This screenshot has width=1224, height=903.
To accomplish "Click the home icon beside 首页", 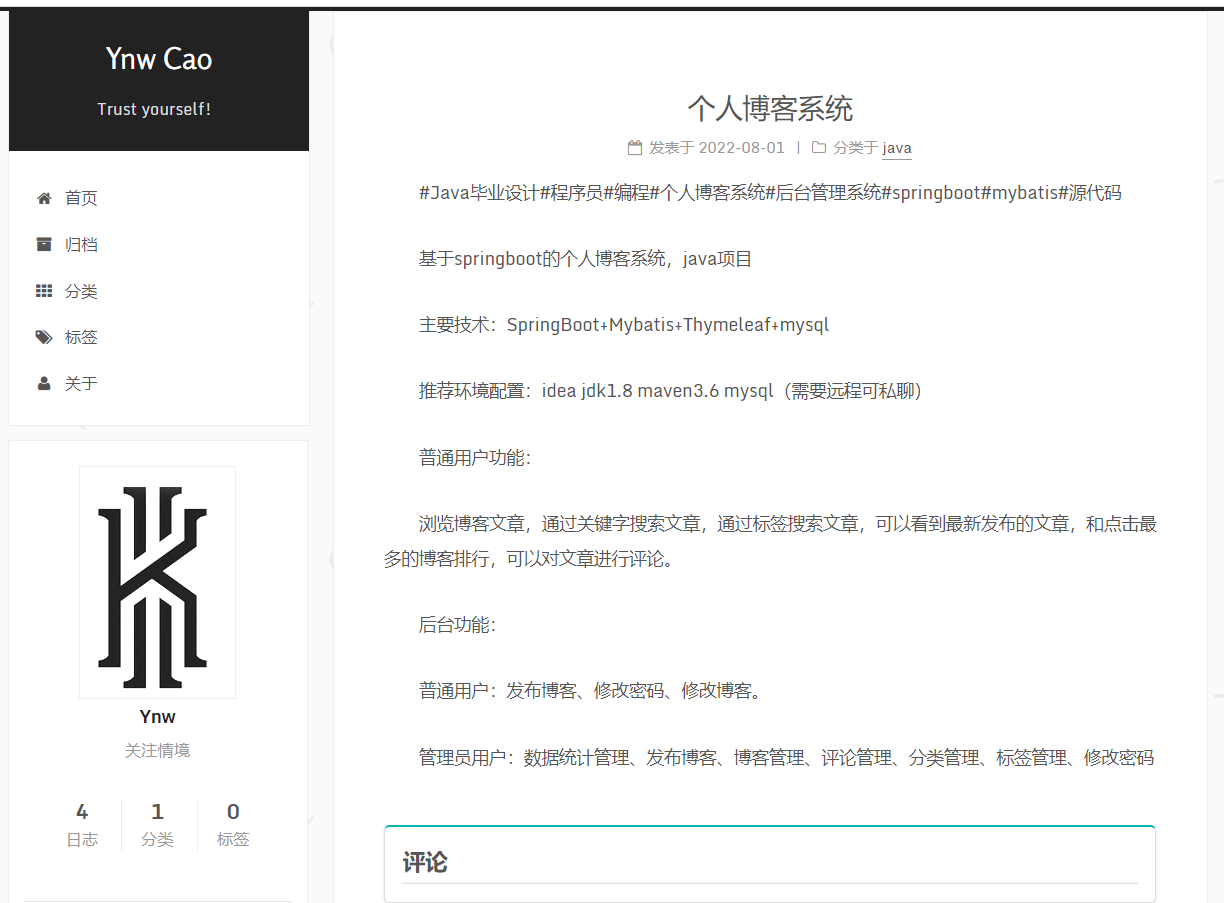I will 44,198.
